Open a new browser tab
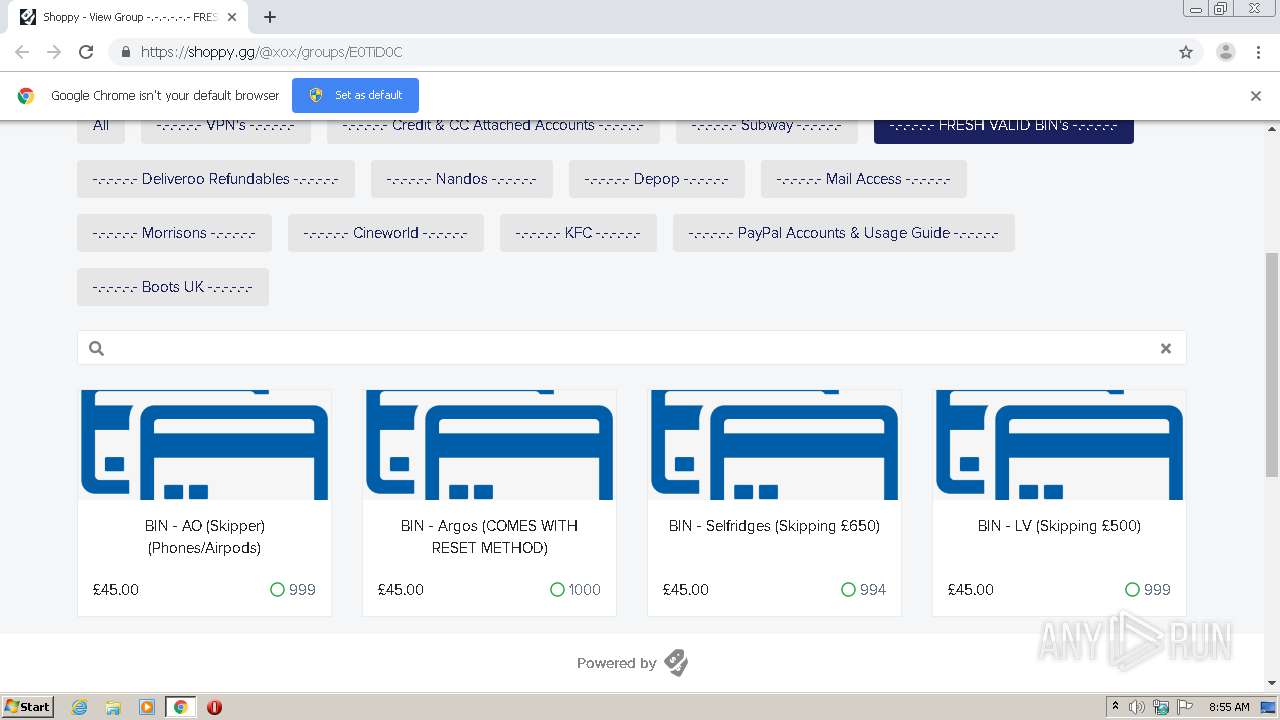Viewport: 1280px width, 720px height. (270, 17)
